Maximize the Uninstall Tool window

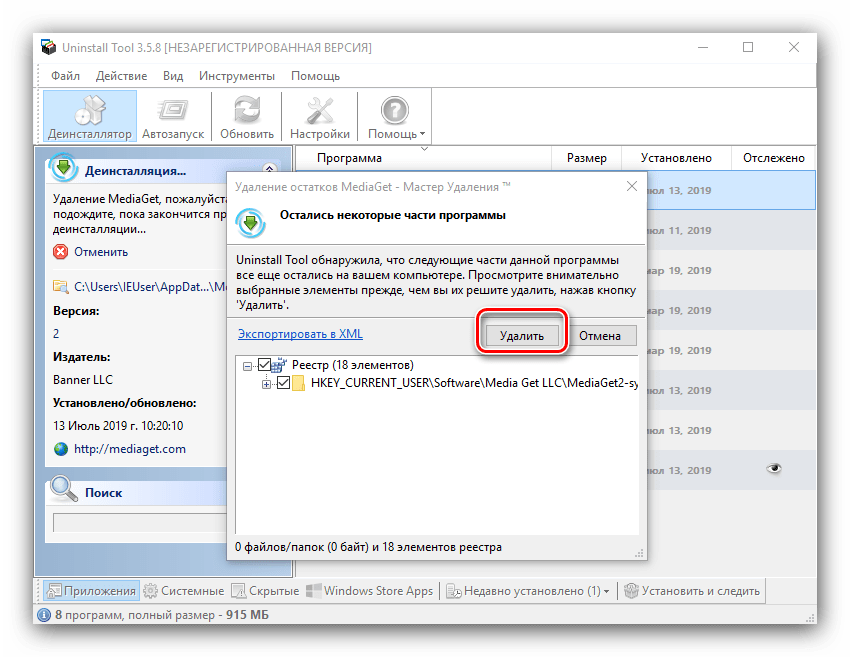pos(748,47)
